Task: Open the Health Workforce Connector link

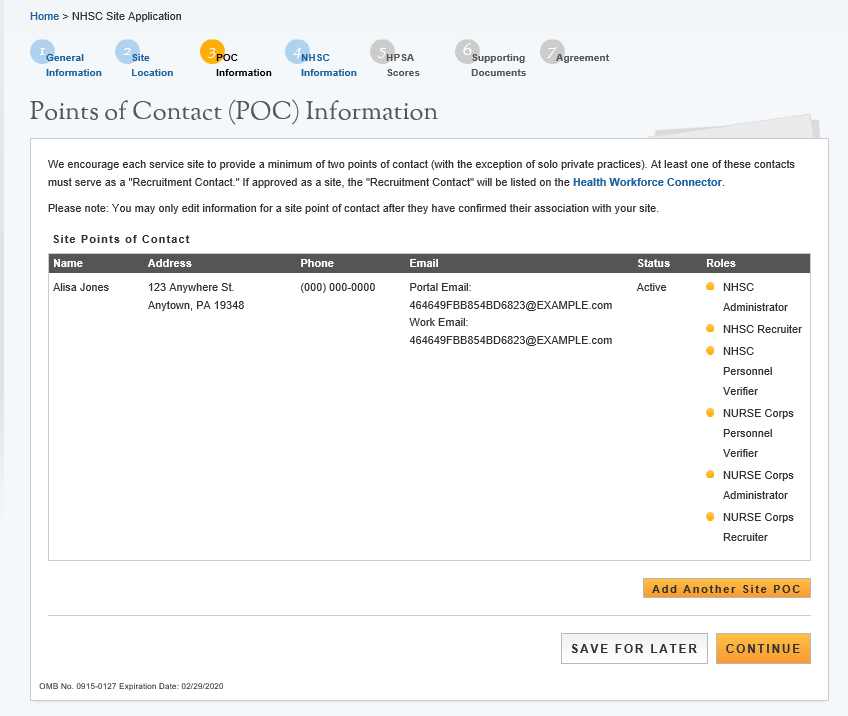Action: click(x=647, y=182)
